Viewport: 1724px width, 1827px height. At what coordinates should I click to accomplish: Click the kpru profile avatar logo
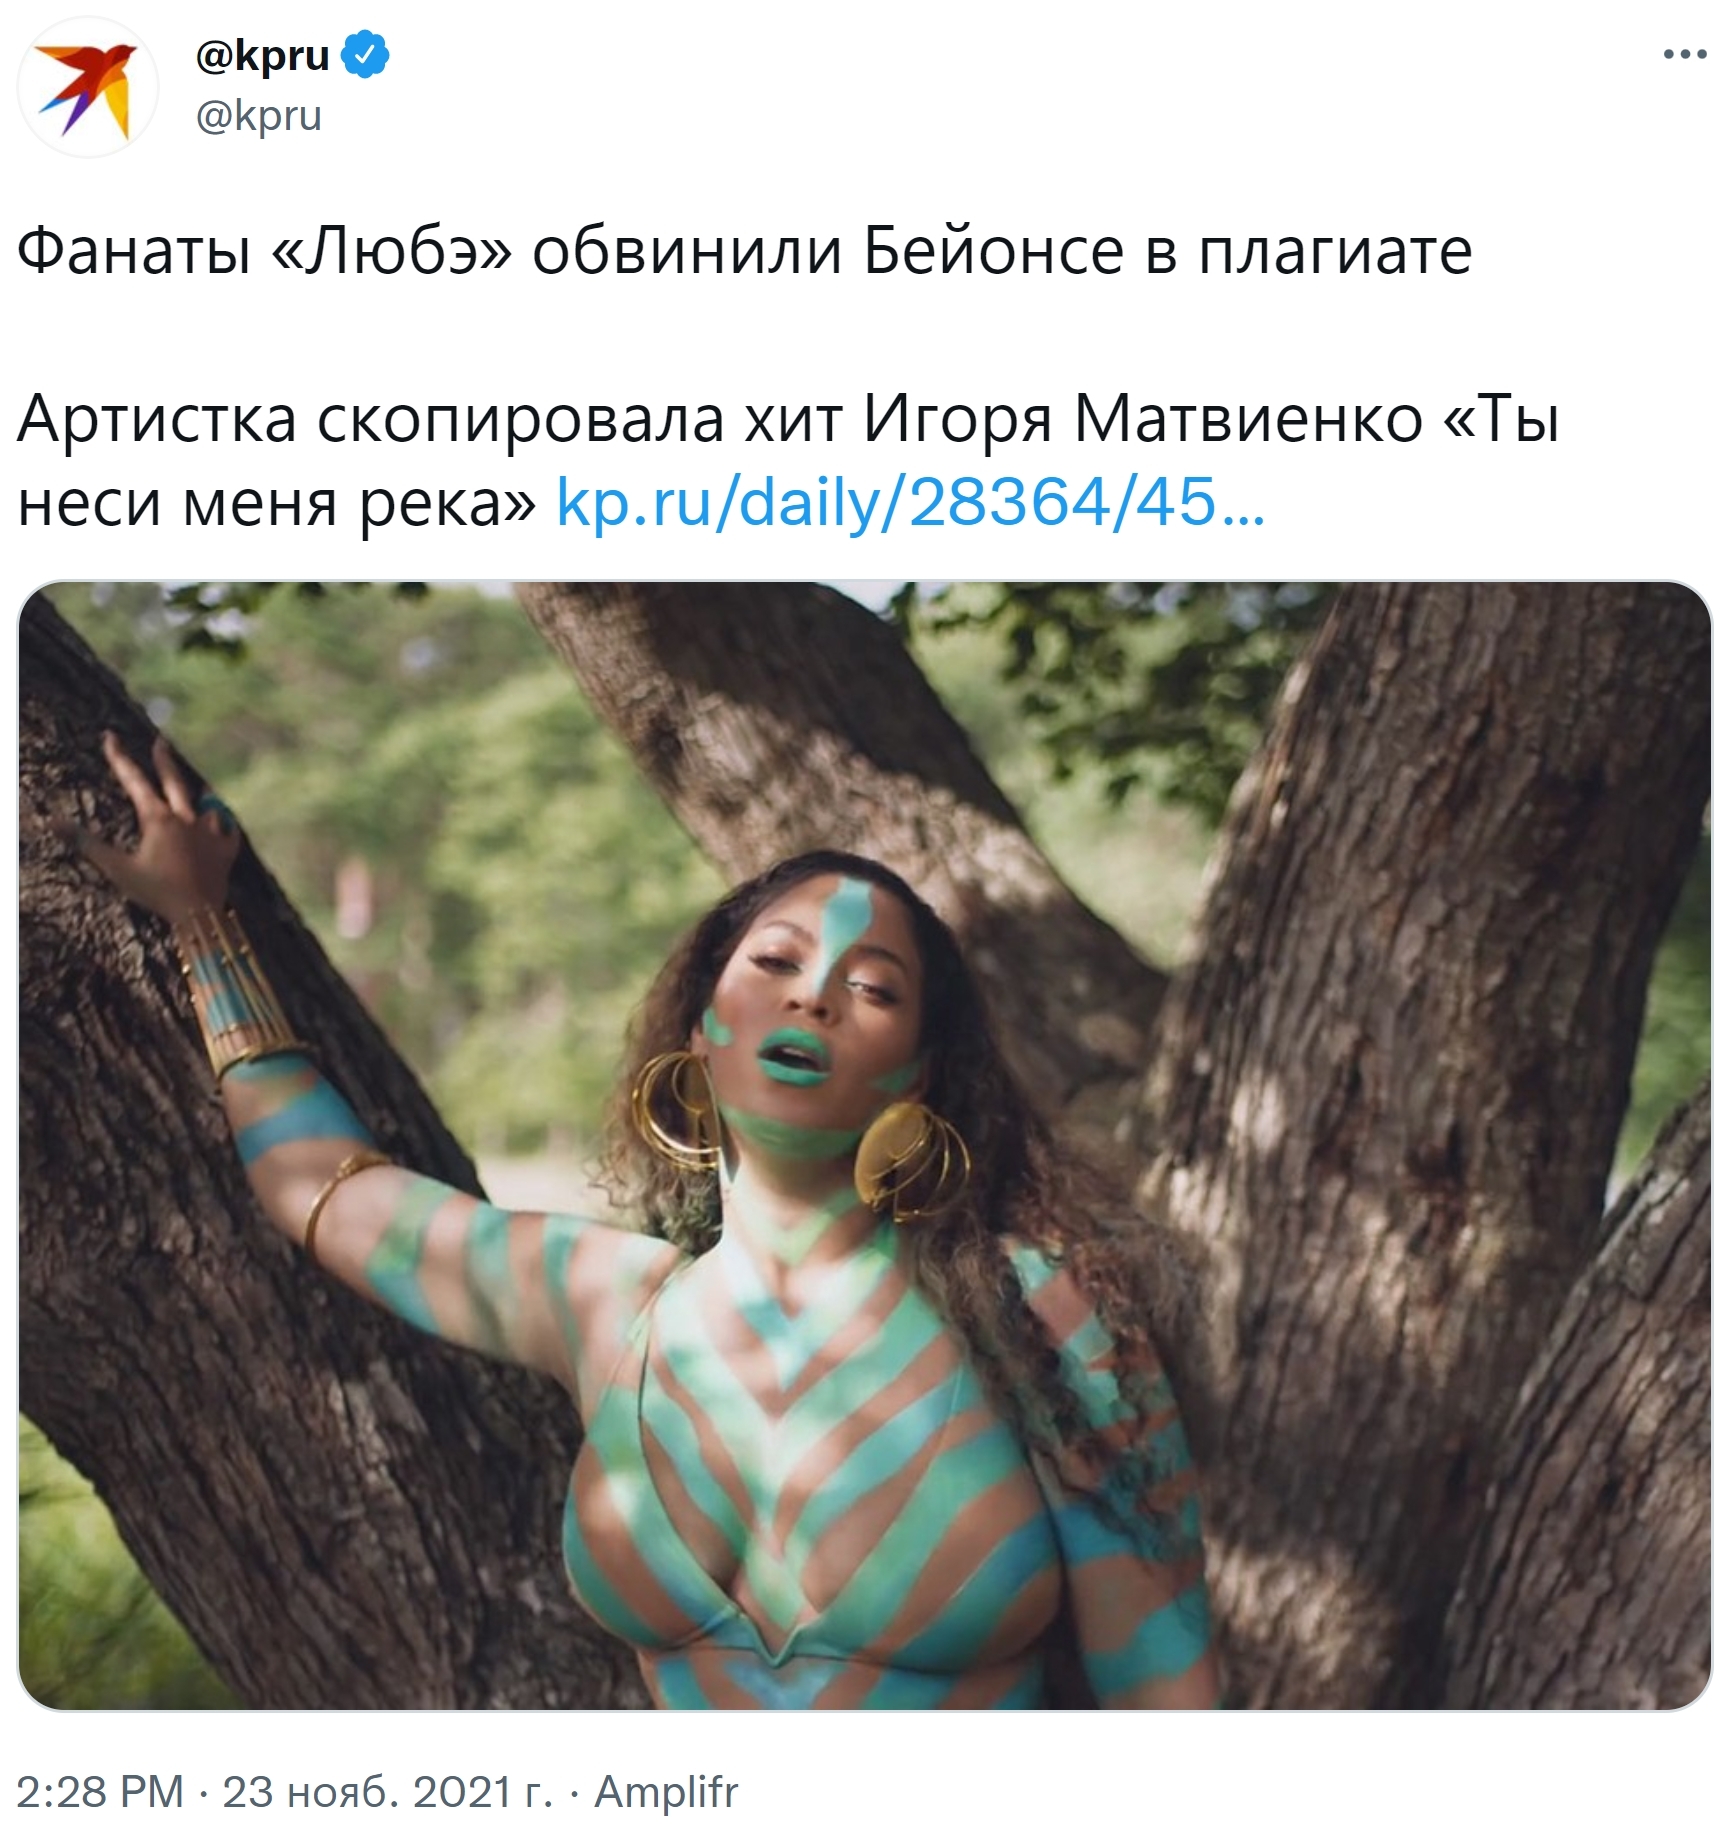click(x=88, y=88)
